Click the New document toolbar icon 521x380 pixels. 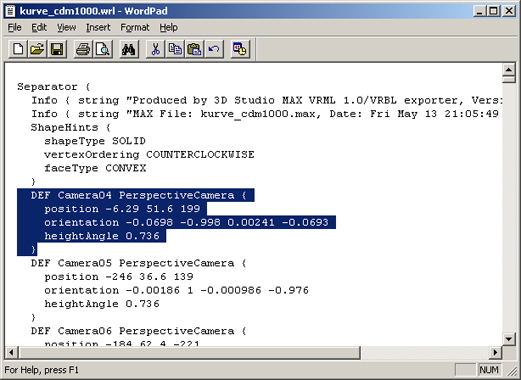[18, 49]
